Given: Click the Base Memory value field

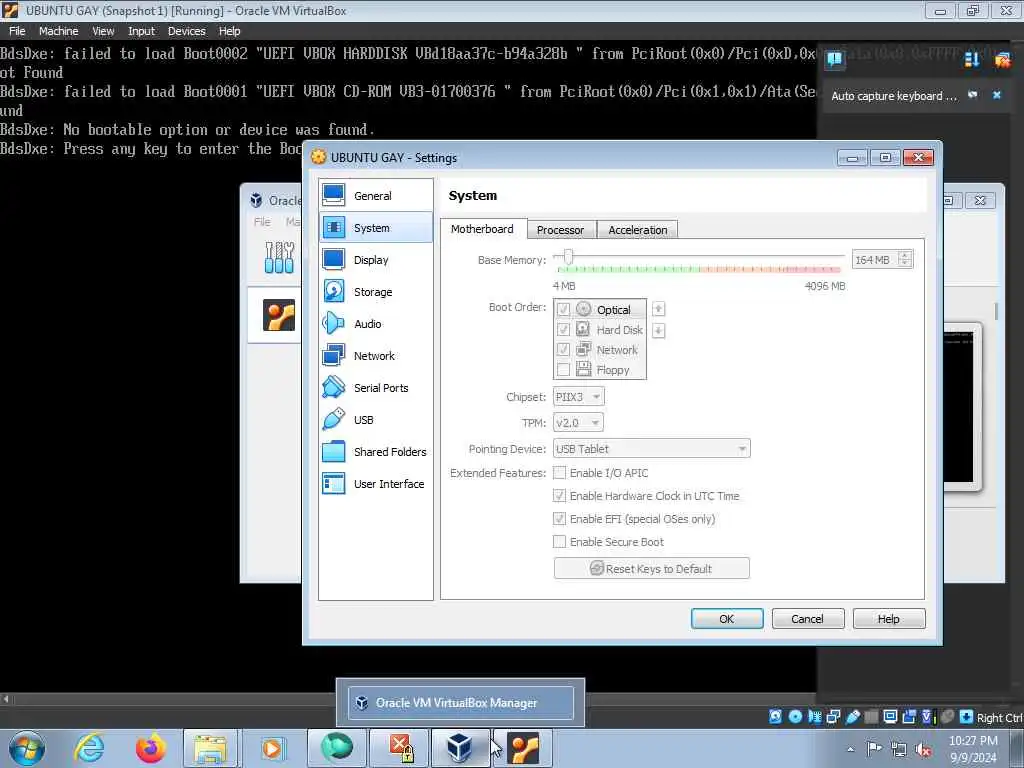Looking at the screenshot, I should [x=875, y=259].
